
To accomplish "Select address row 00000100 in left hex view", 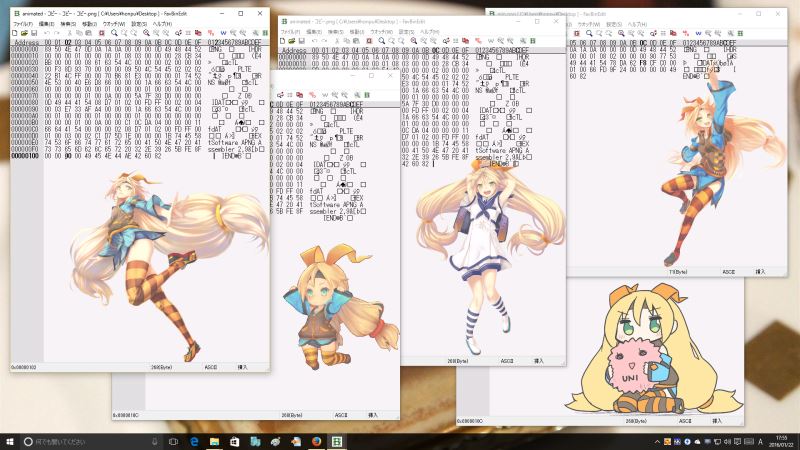I will pyautogui.click(x=26, y=156).
